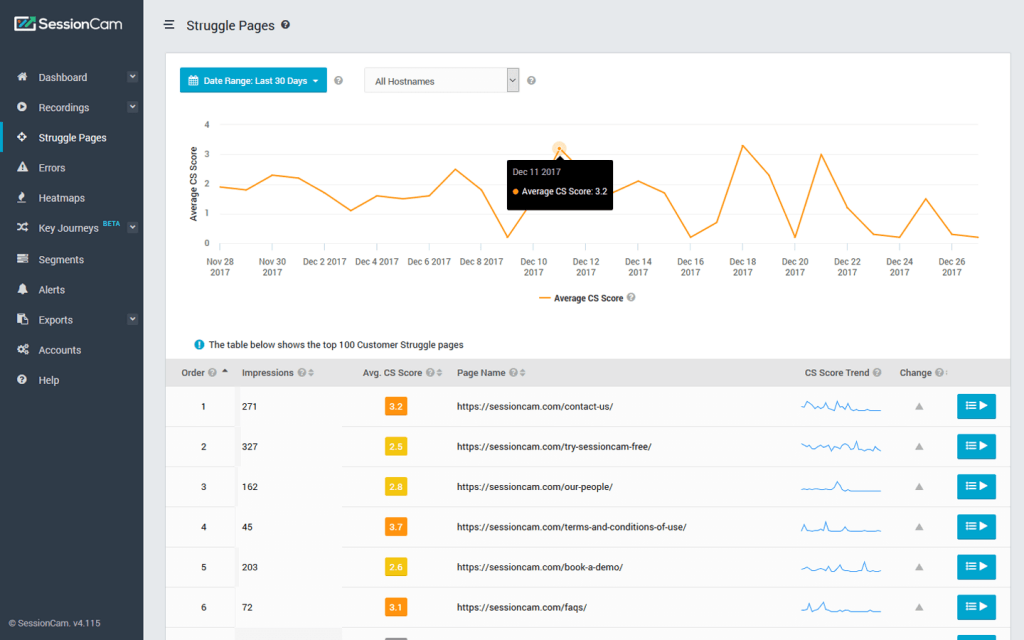The height and width of the screenshot is (640, 1024).
Task: Click the Help question icon in sidebar
Action: click(22, 379)
